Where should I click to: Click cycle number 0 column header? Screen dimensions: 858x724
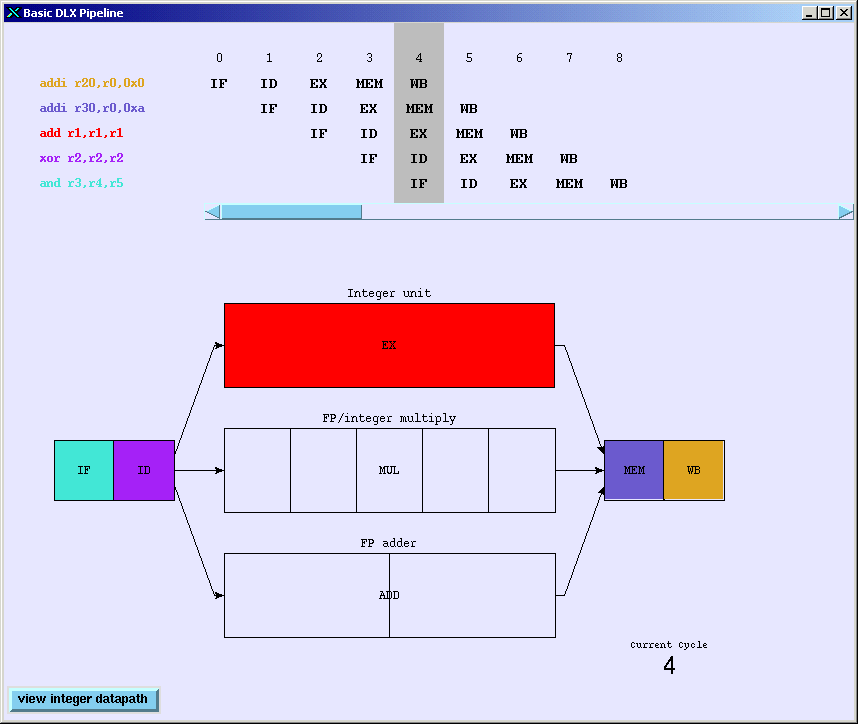[x=219, y=58]
